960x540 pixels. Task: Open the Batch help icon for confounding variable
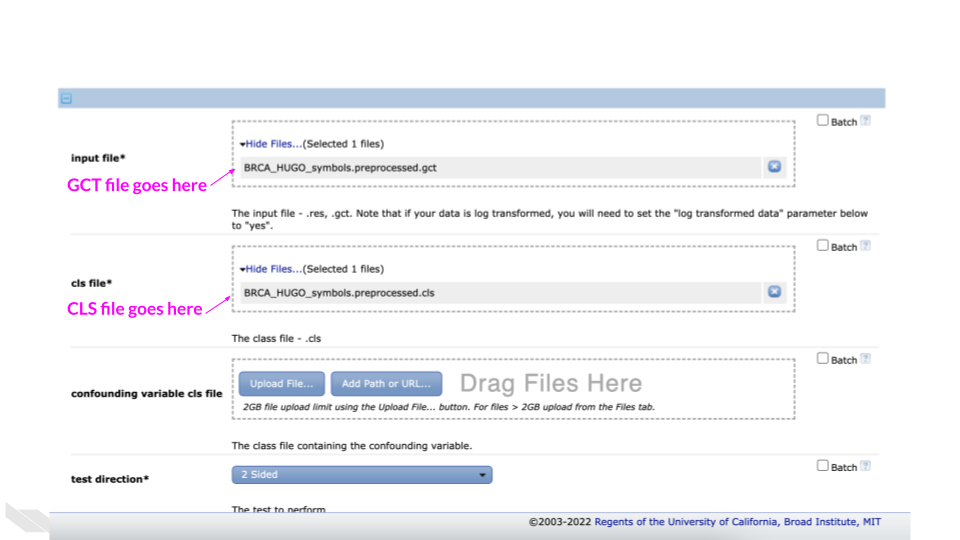865,359
